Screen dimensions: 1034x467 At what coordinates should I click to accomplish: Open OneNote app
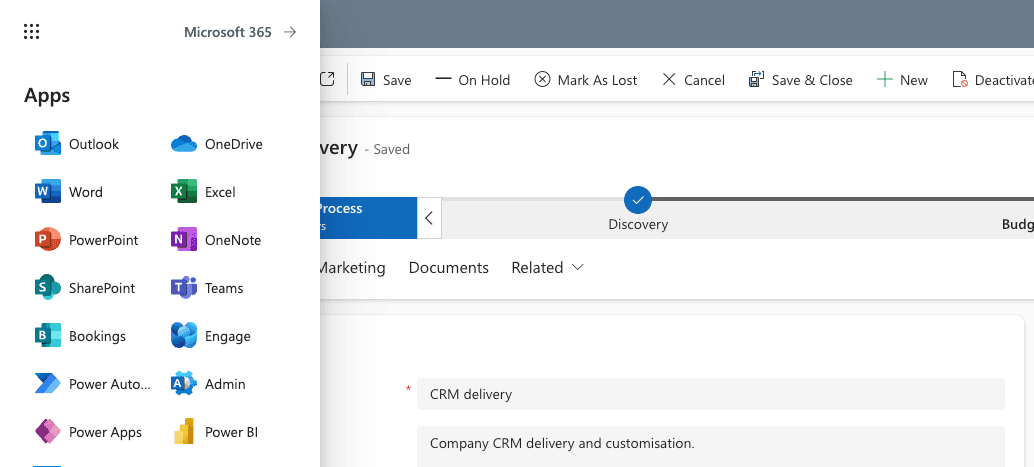pyautogui.click(x=216, y=240)
